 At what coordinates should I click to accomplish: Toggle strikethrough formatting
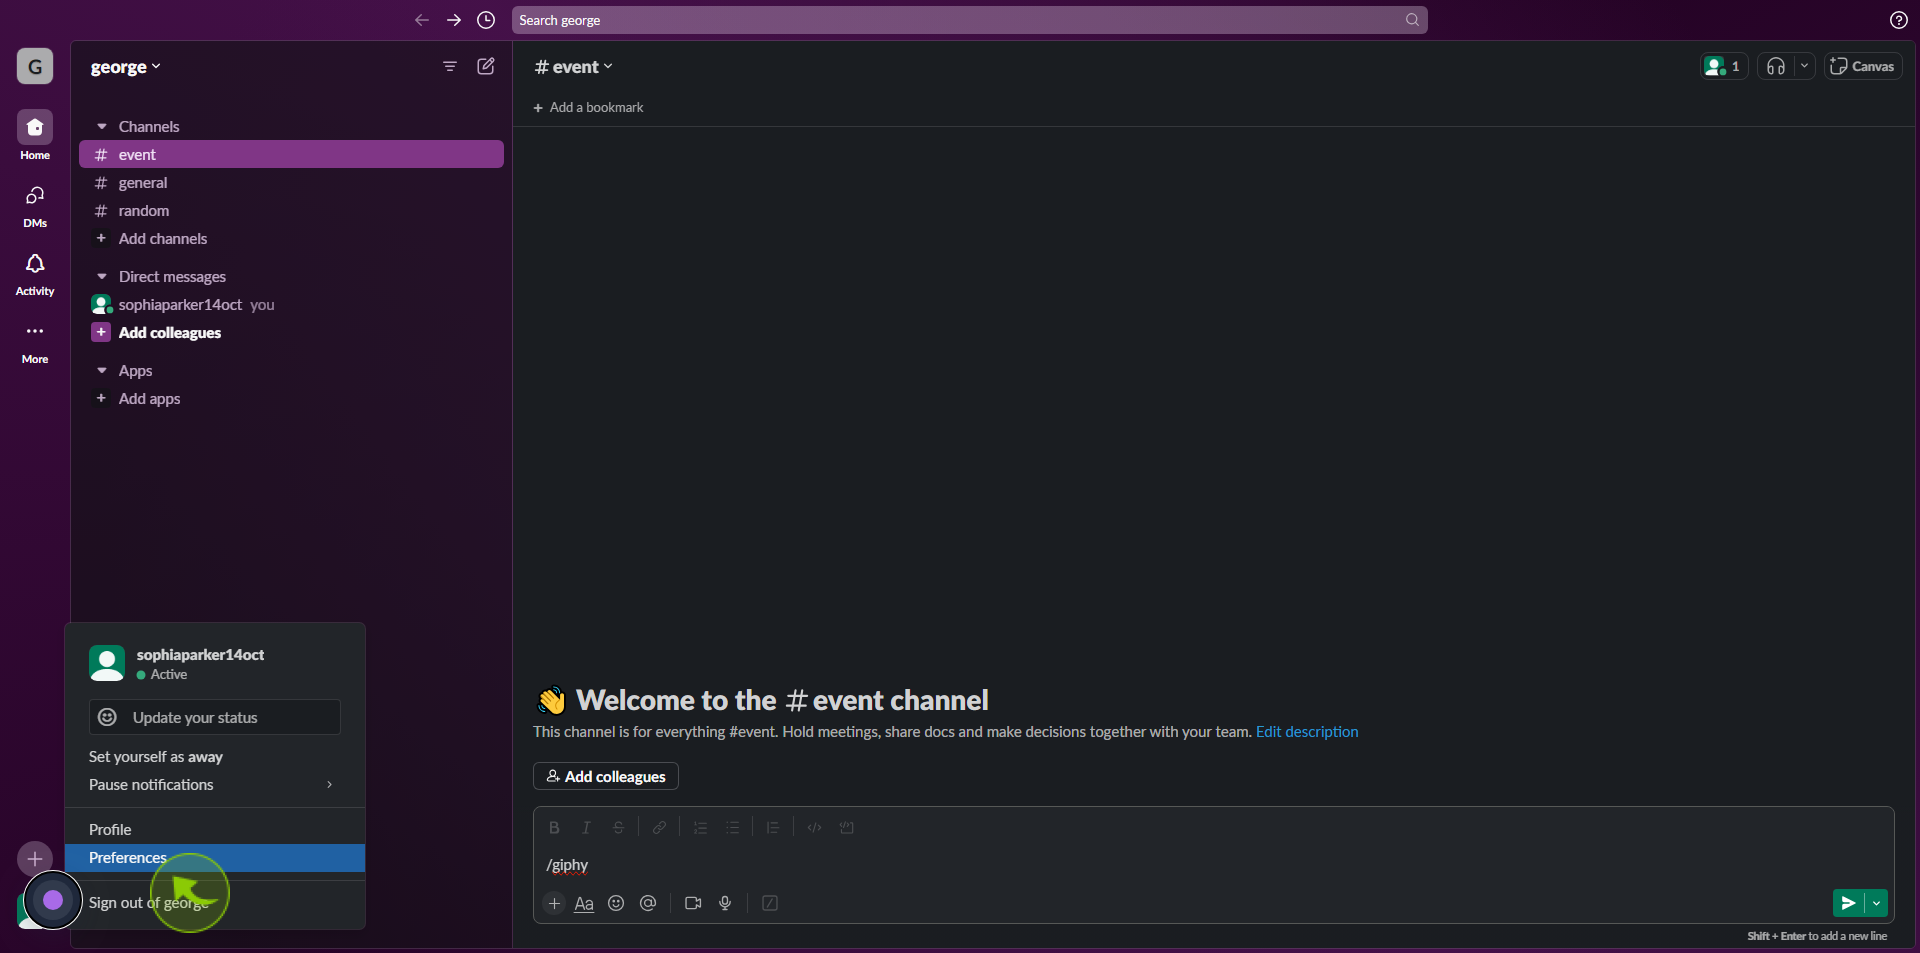point(618,828)
